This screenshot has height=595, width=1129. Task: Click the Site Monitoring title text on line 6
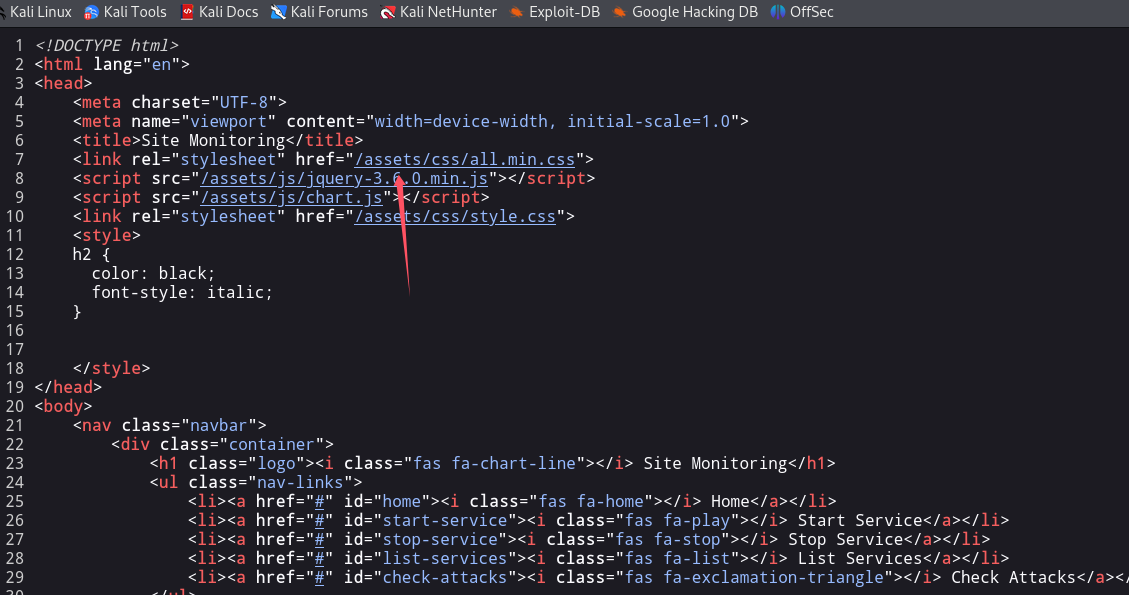click(x=213, y=140)
